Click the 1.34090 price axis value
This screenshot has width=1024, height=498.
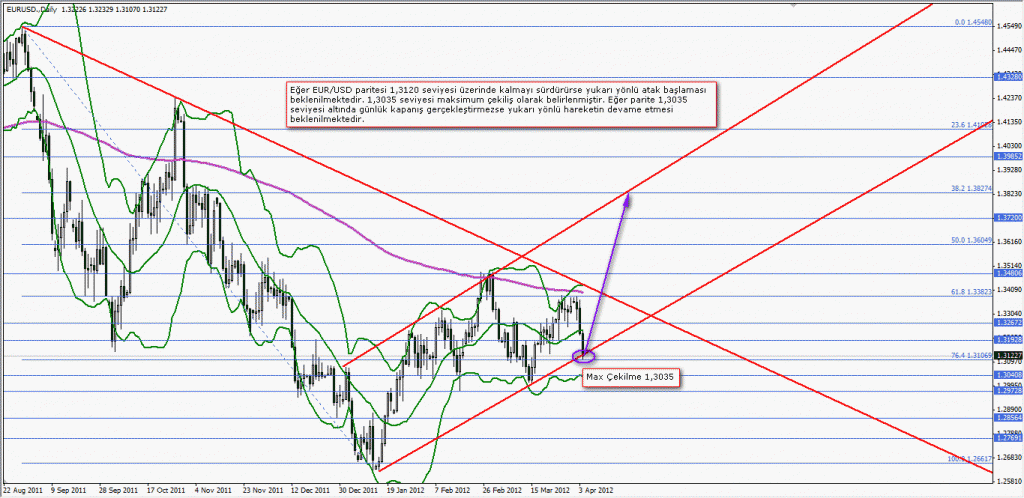coord(1010,290)
